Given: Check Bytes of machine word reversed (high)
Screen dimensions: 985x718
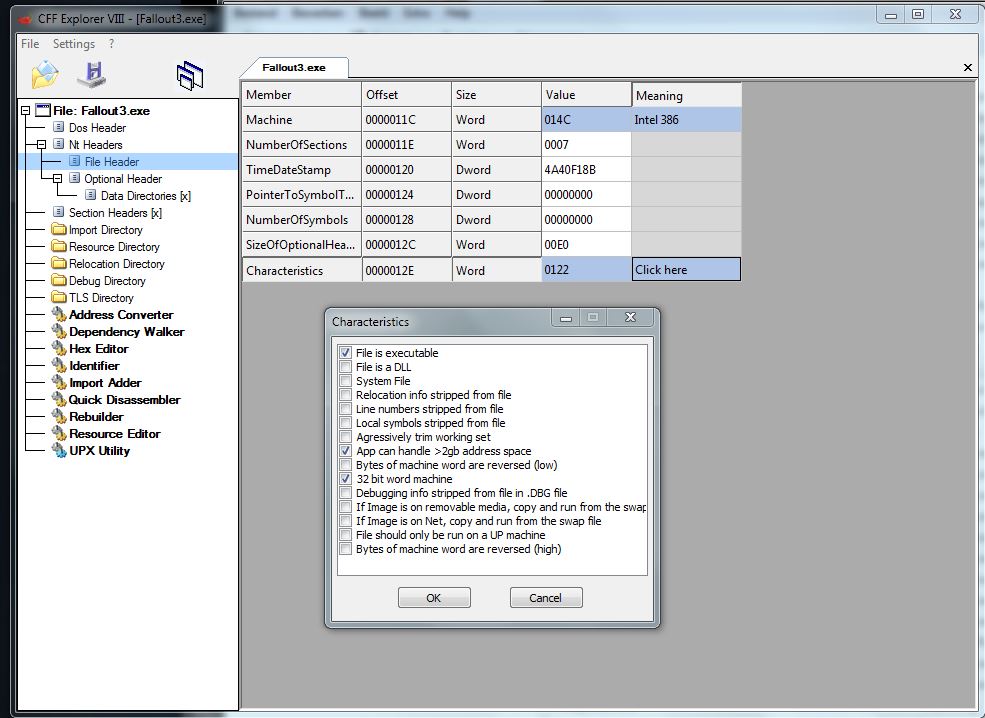Looking at the screenshot, I should click(x=346, y=548).
